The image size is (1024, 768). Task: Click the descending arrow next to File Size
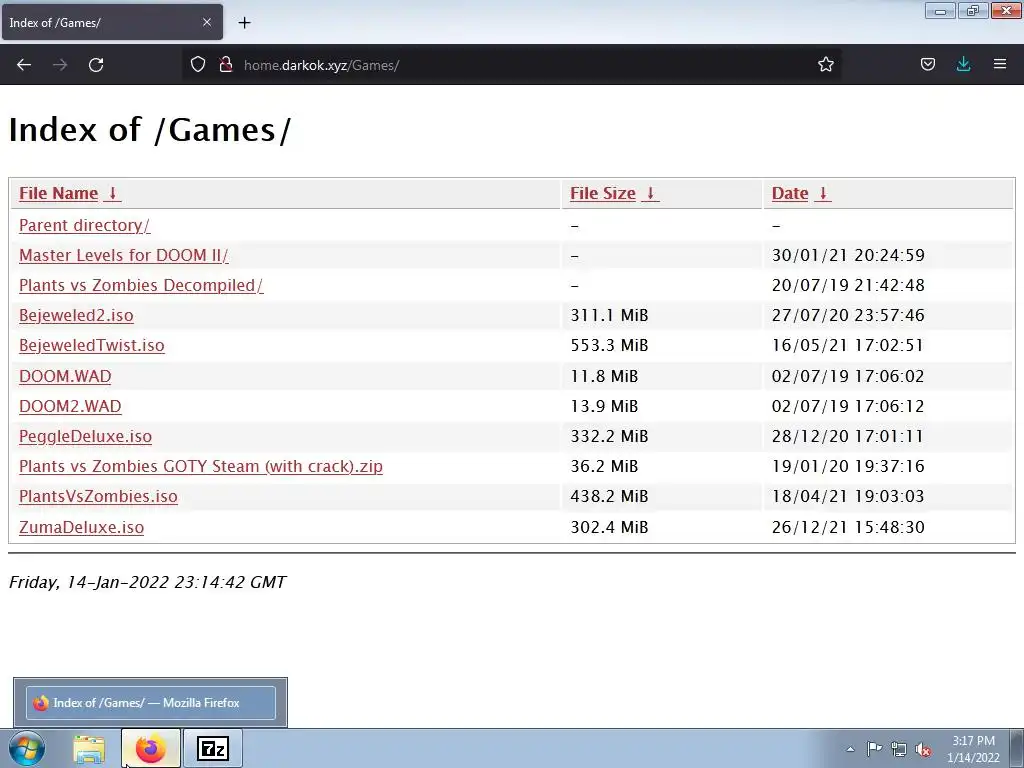pos(650,193)
